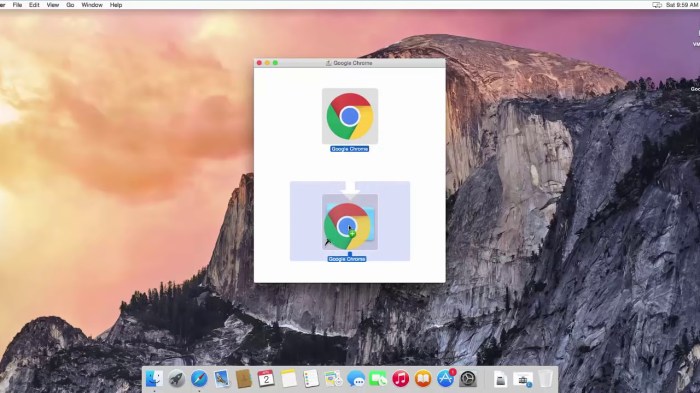
Task: Open the Trash in the dock
Action: [545, 379]
